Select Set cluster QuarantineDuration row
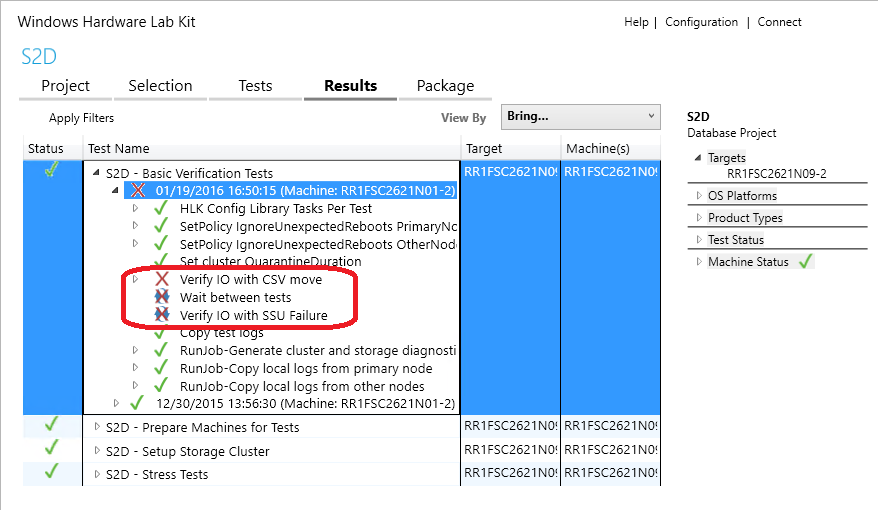The height and width of the screenshot is (510, 878). [x=270, y=261]
